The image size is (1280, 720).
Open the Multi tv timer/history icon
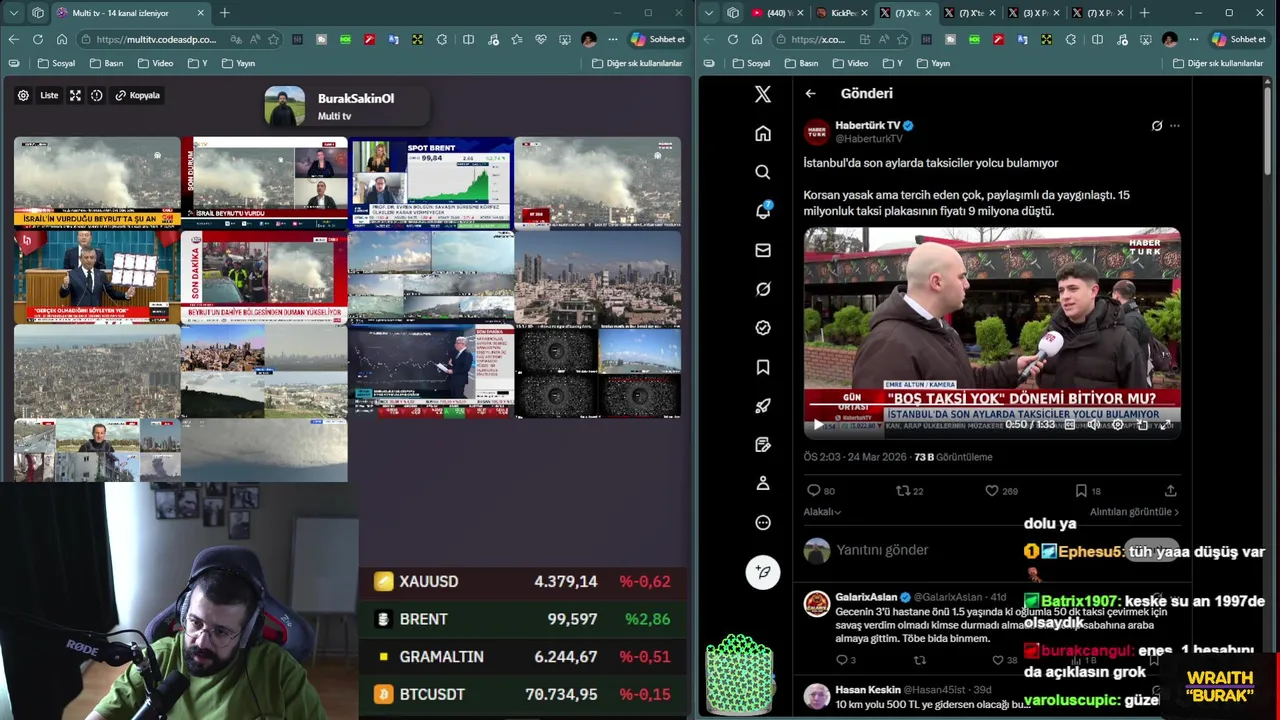(x=97, y=95)
